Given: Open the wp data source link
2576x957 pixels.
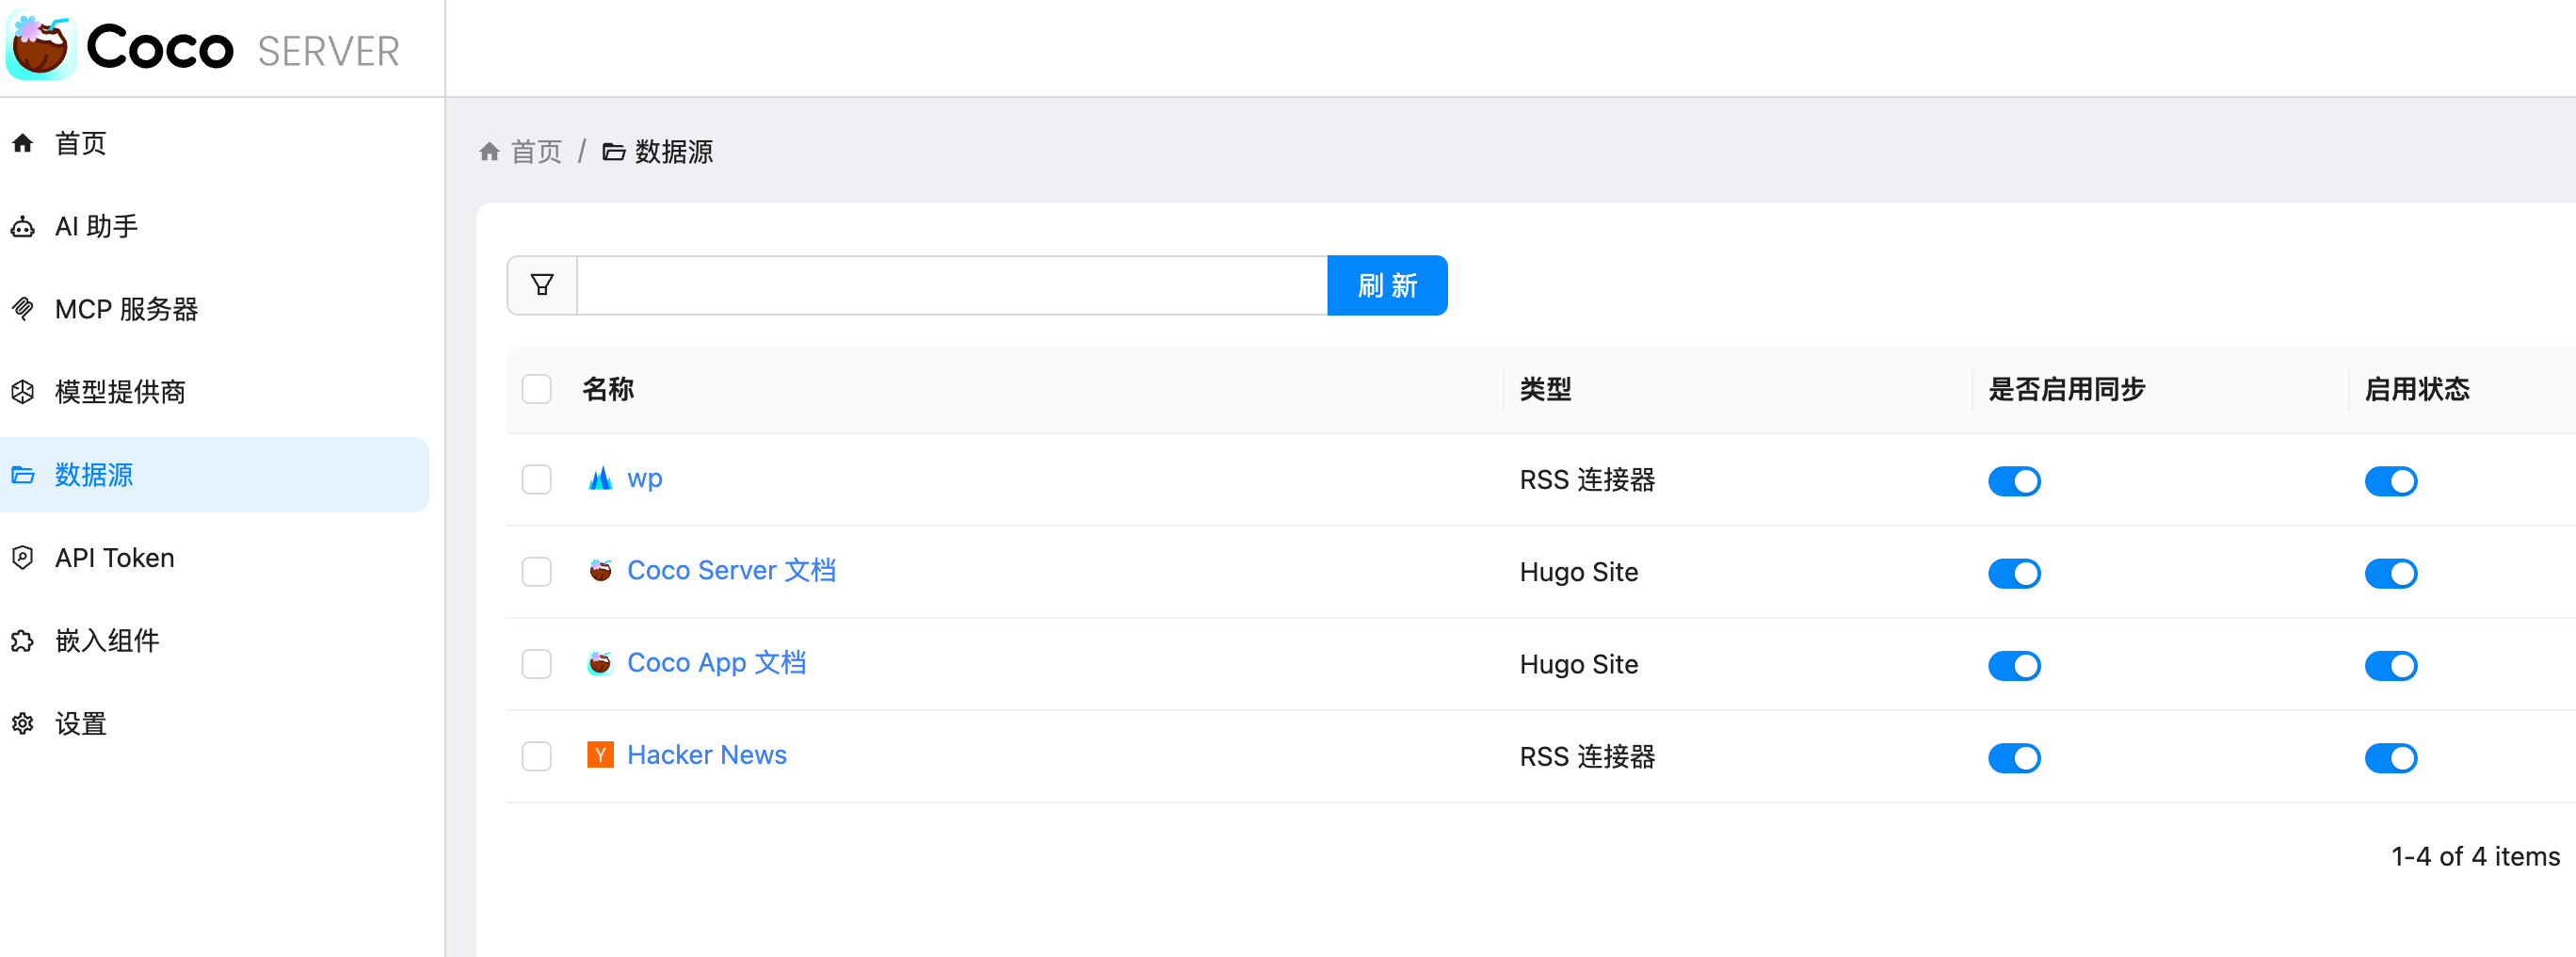Looking at the screenshot, I should (645, 479).
